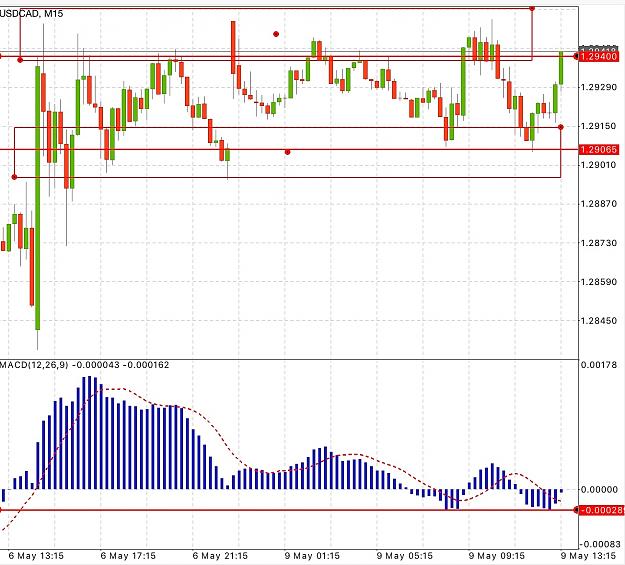Select red center dot of upper rectangle
Screen dimensions: 625x565
(276, 34)
